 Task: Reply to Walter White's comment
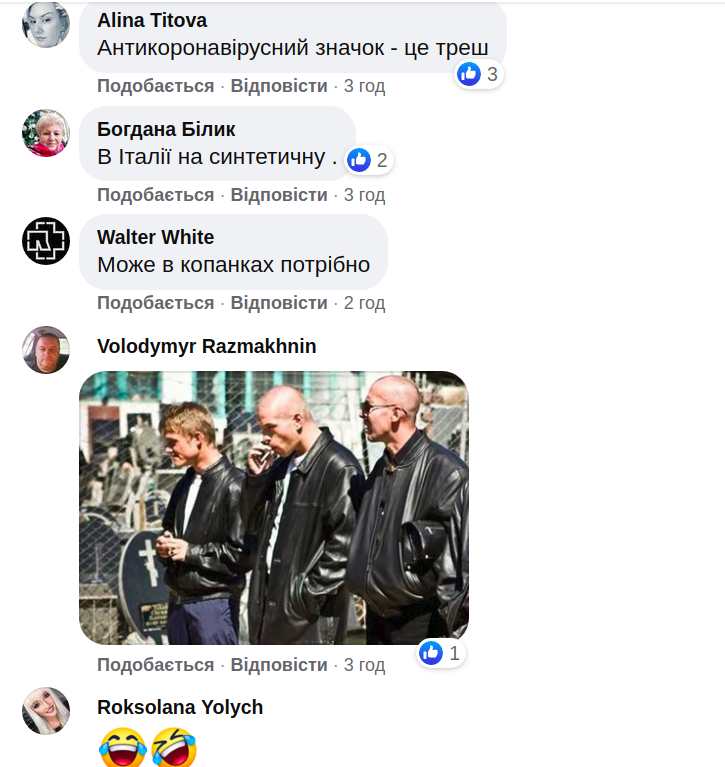(279, 303)
